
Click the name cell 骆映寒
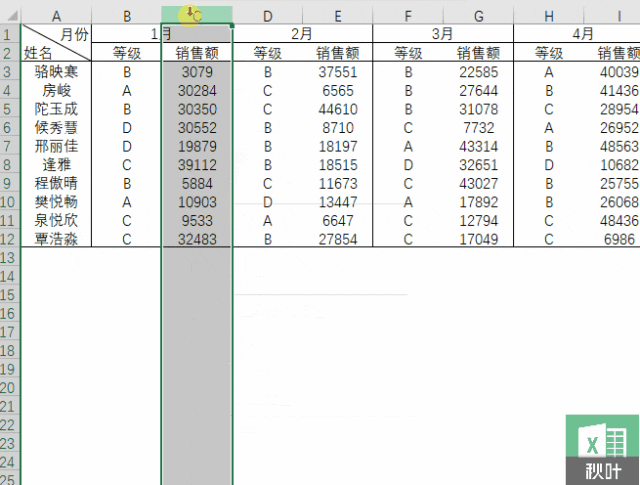[x=56, y=72]
